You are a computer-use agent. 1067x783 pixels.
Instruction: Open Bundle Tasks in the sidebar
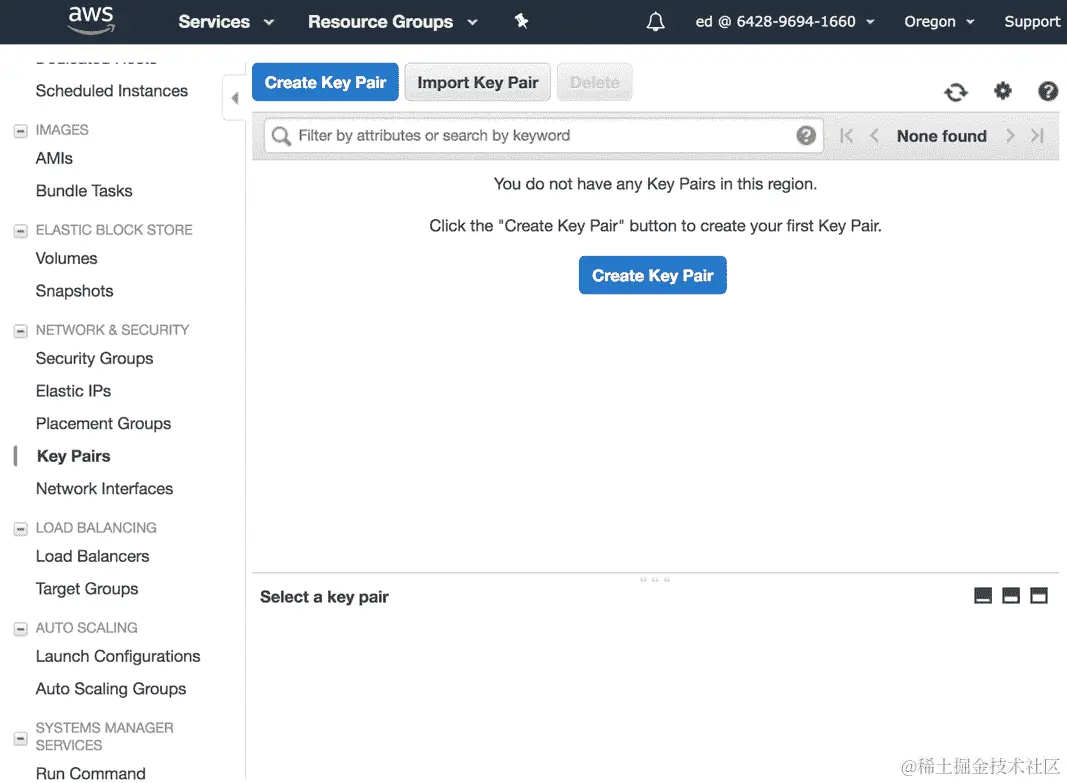click(84, 190)
